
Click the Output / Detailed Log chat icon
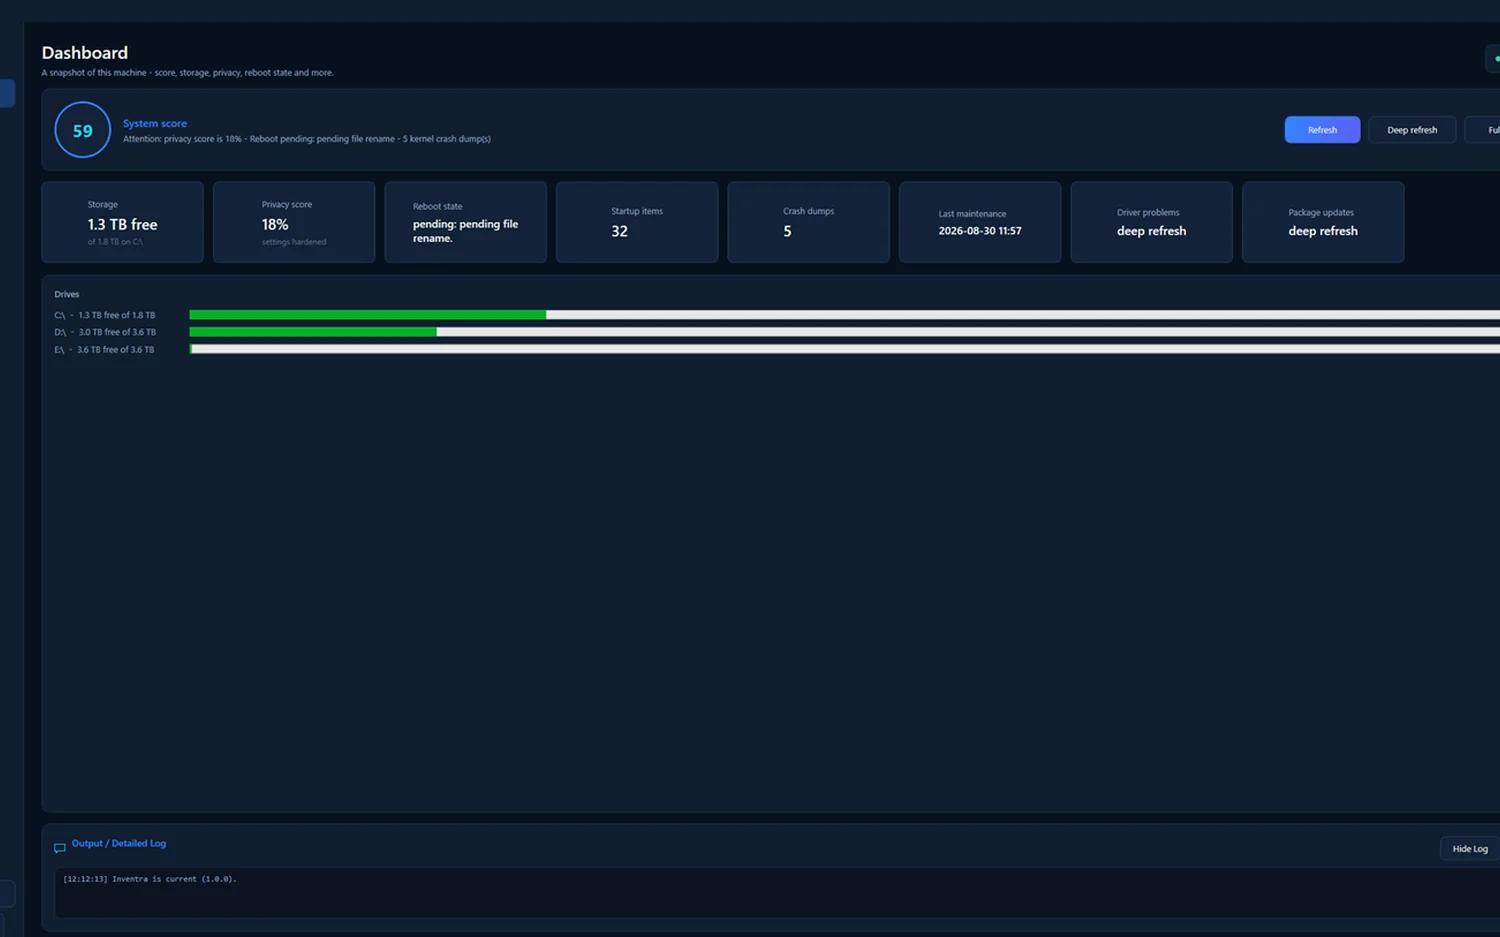coord(60,848)
